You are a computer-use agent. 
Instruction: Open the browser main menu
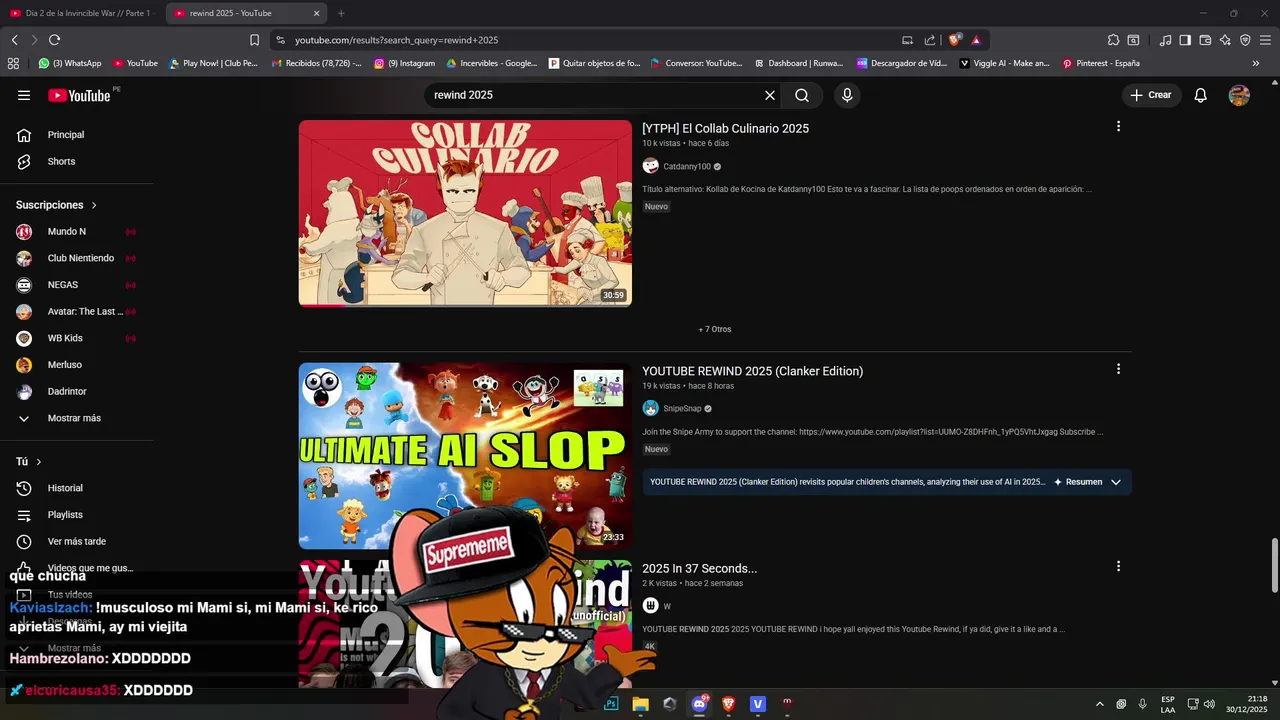tap(1266, 40)
